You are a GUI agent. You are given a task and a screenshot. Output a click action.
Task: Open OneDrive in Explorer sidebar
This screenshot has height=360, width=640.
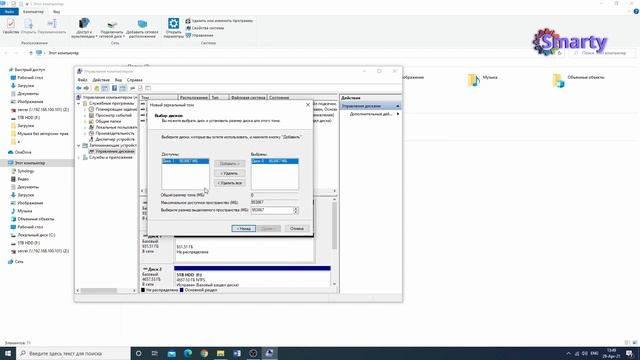pos(20,152)
